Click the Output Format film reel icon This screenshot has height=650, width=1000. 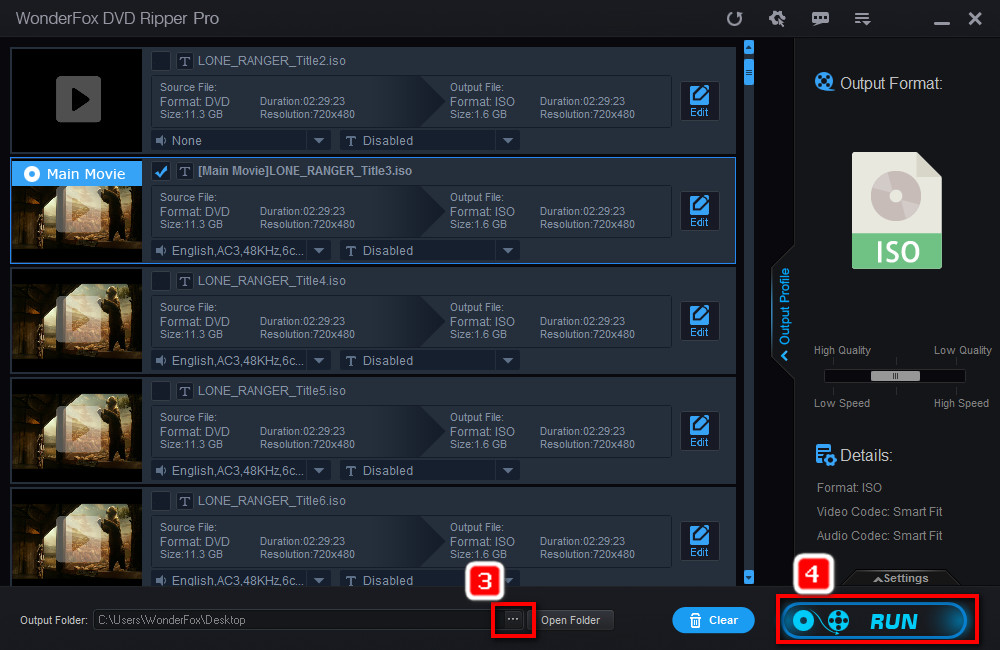point(824,82)
